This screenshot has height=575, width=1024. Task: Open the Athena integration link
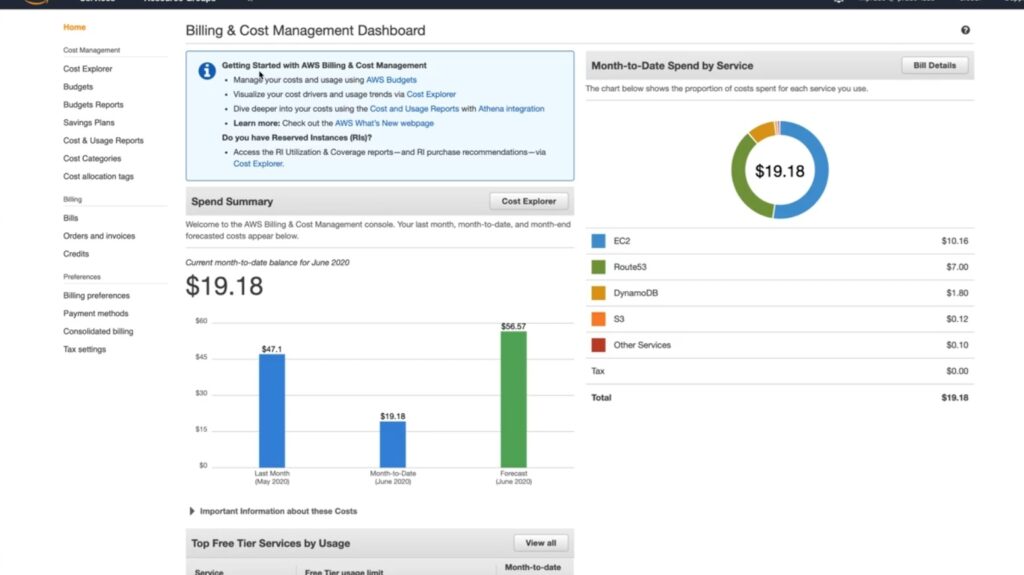(511, 108)
